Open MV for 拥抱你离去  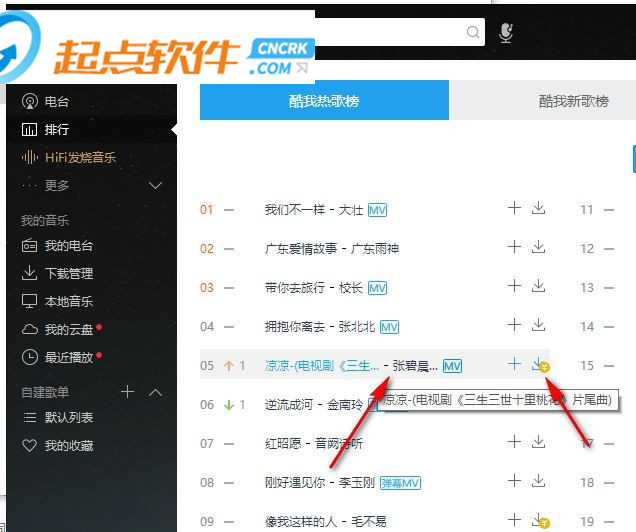coord(389,327)
